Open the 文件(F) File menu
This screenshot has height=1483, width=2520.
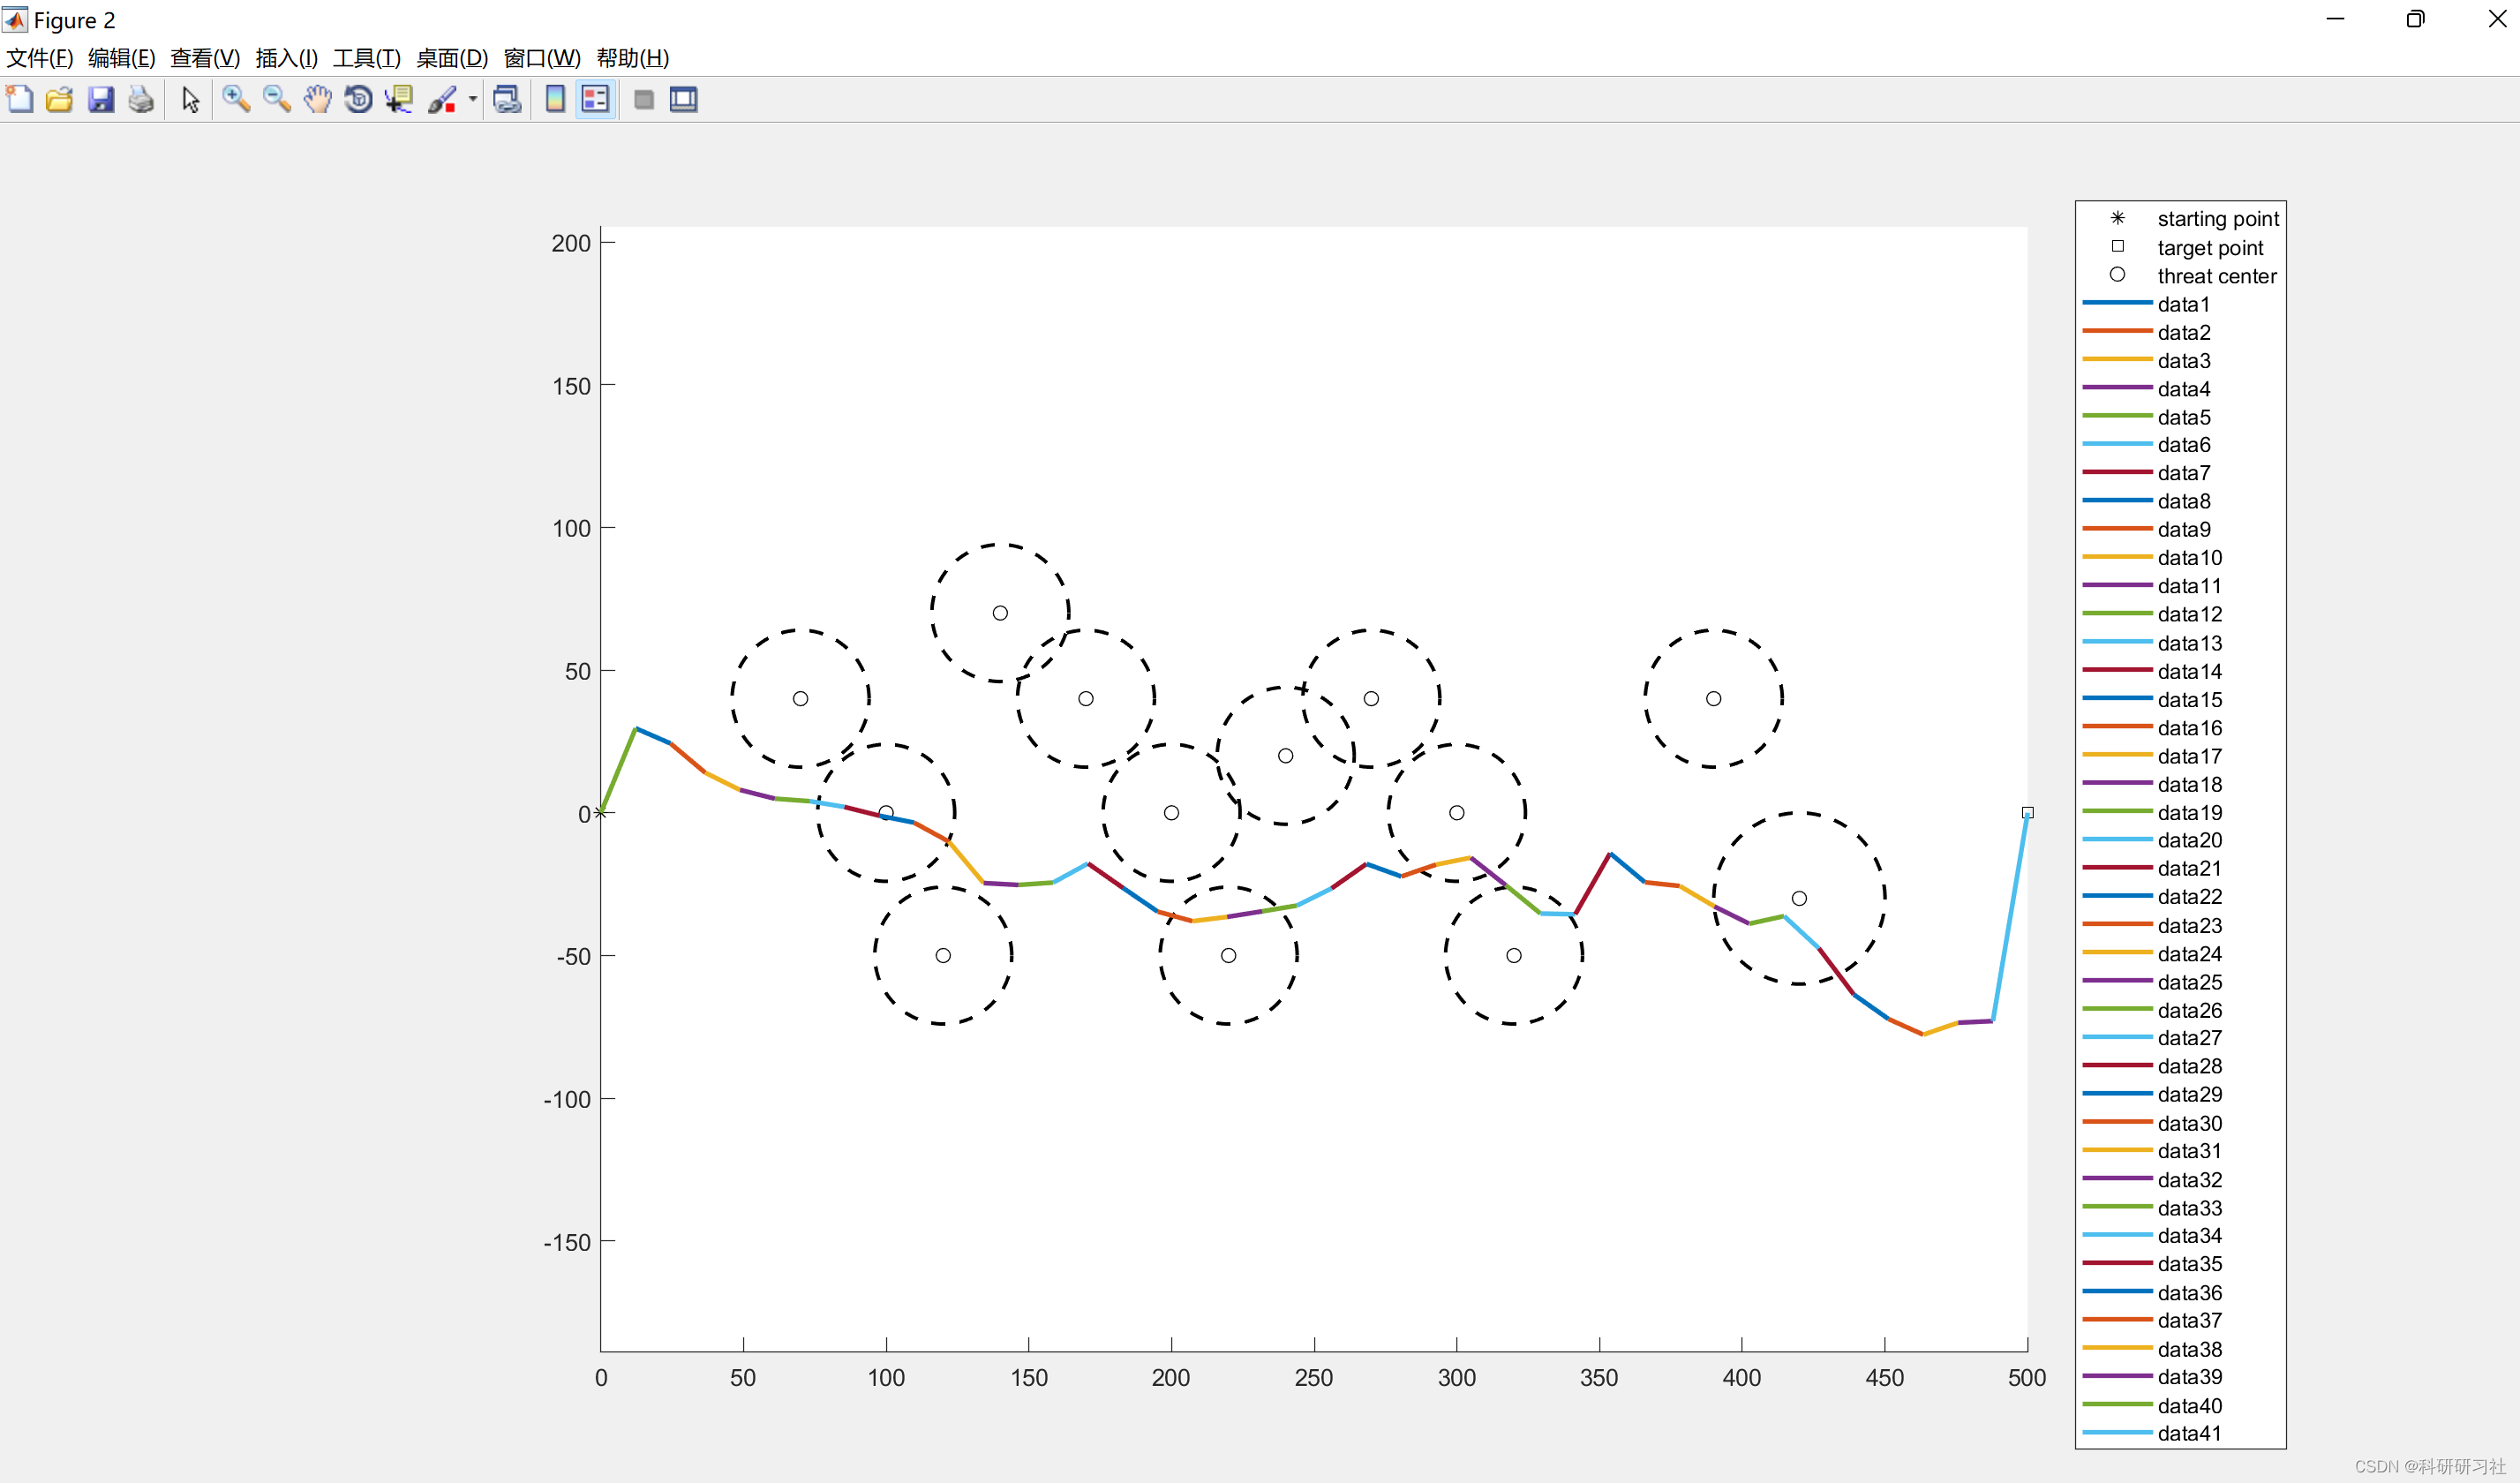pos(40,58)
